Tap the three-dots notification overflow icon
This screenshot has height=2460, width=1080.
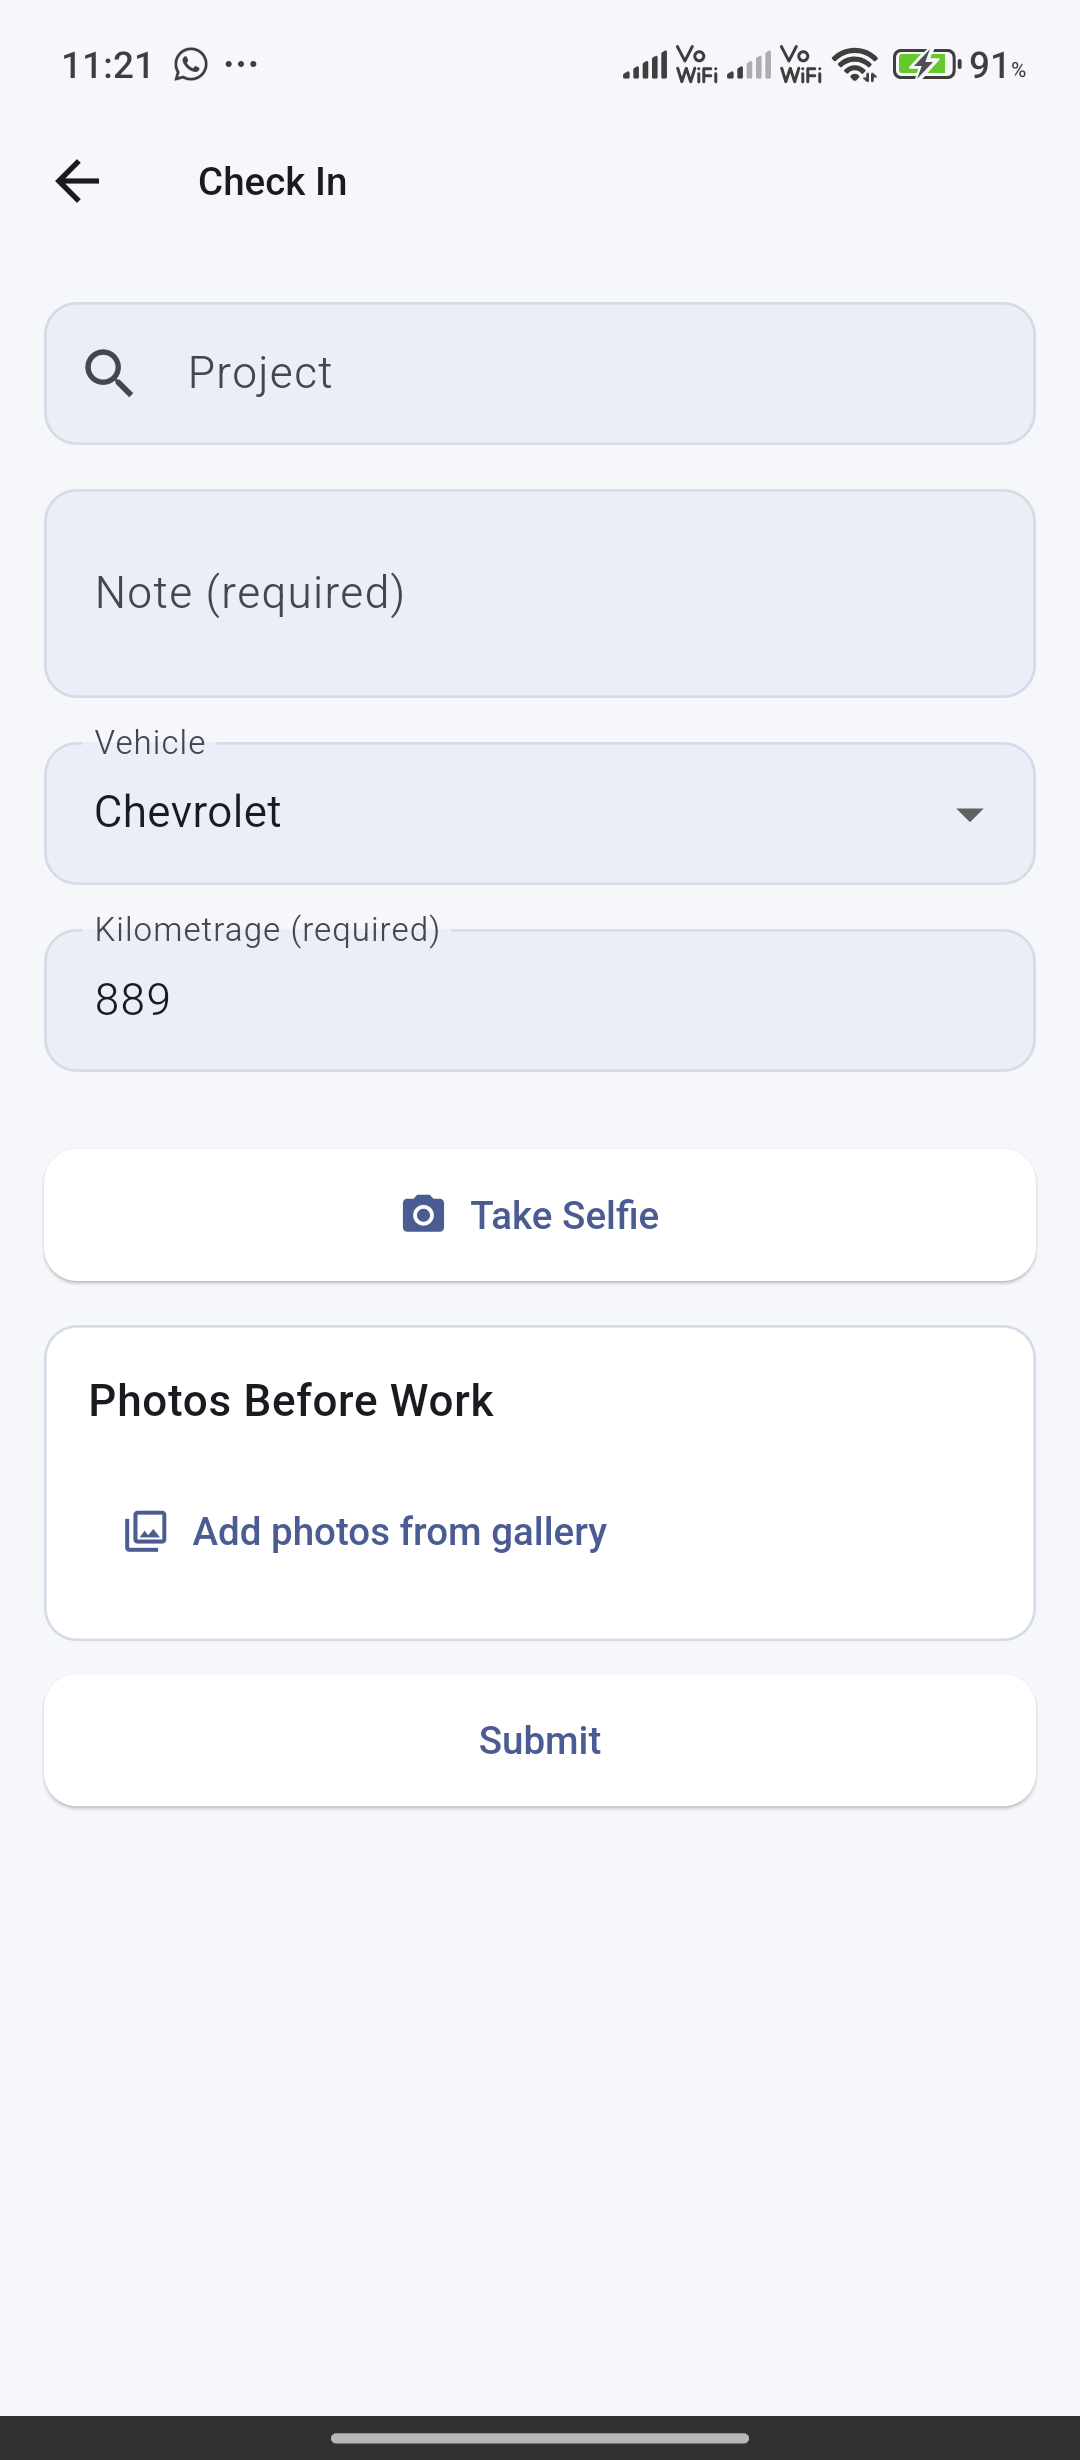coord(241,65)
